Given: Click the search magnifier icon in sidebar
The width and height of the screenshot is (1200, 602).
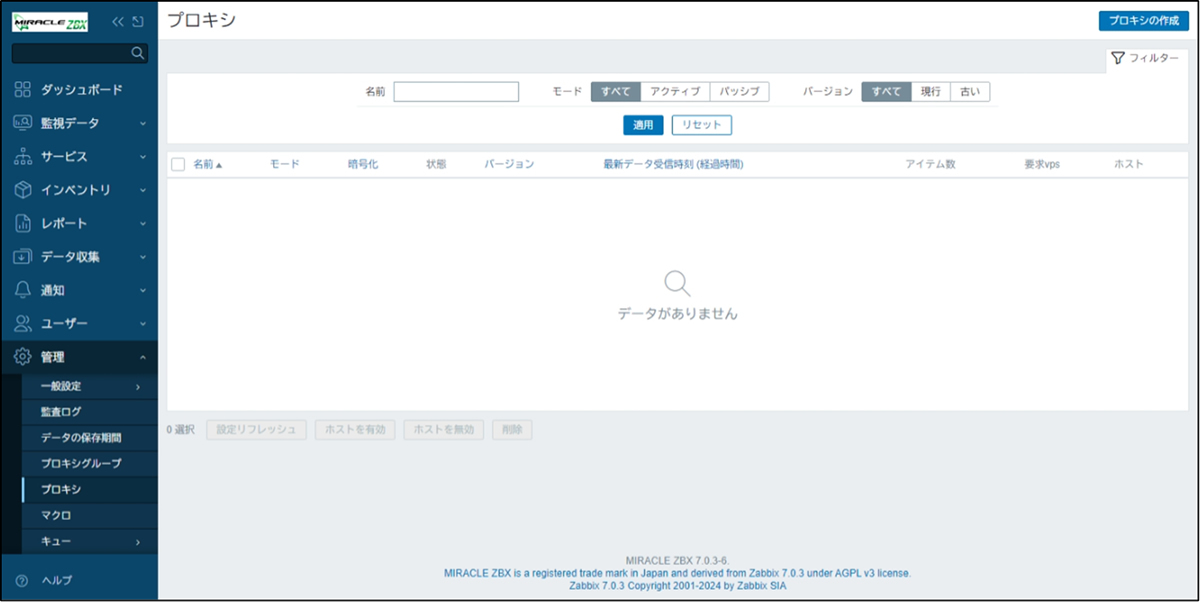Looking at the screenshot, I should 138,53.
